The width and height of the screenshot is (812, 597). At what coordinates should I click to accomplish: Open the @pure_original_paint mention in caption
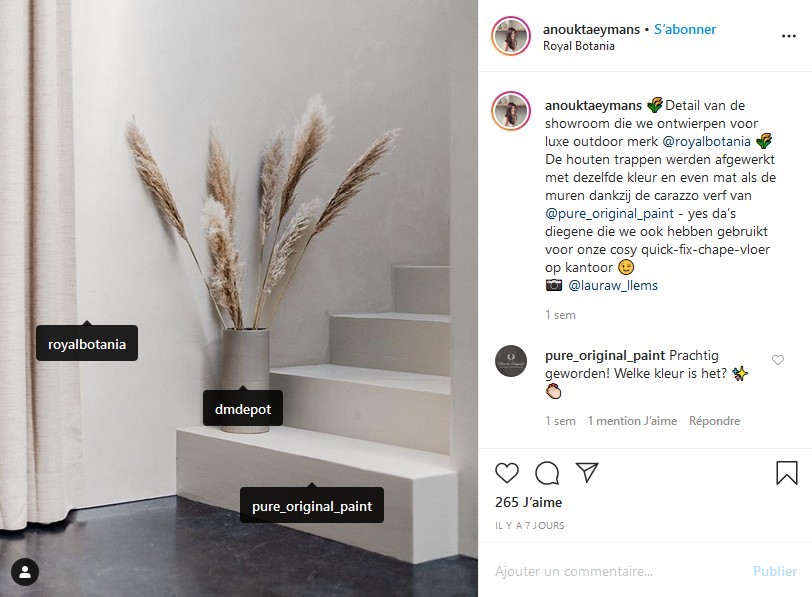(x=610, y=213)
